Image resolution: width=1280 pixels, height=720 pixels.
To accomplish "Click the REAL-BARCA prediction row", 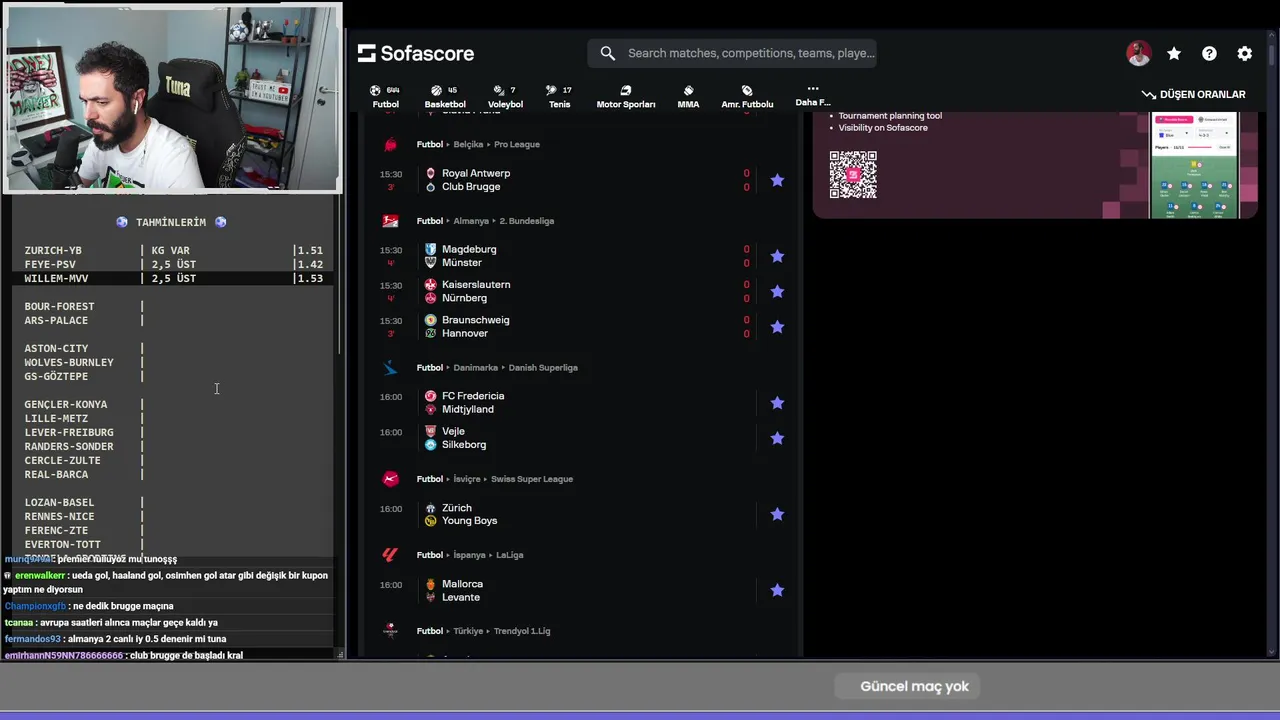I will [x=83, y=475].
